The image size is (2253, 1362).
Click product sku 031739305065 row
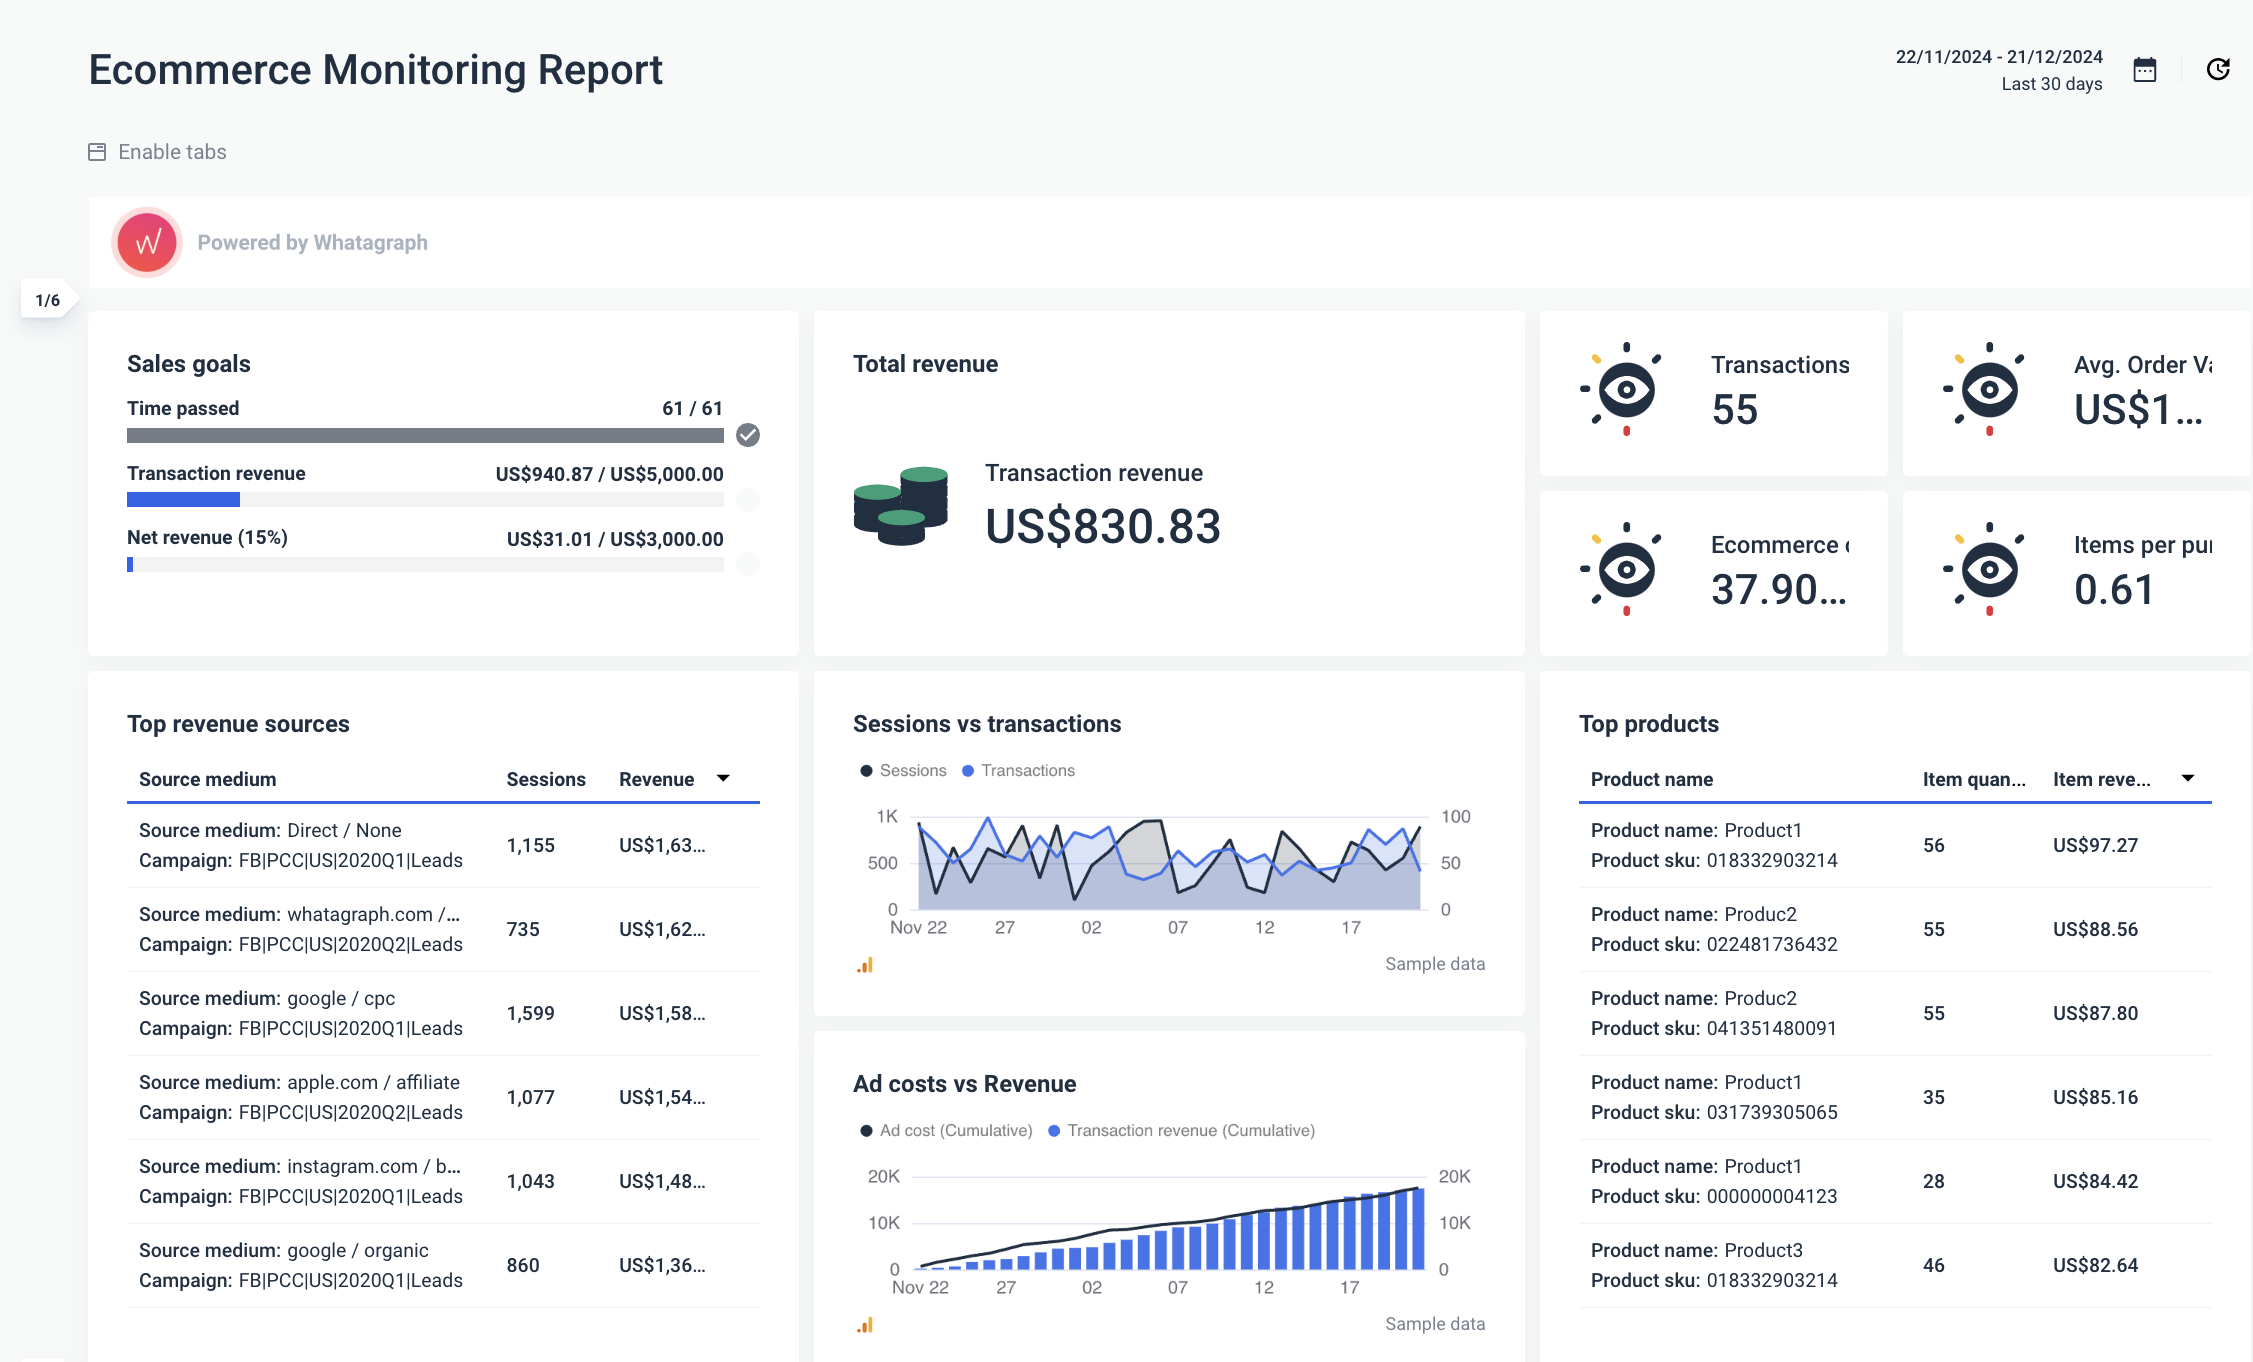[x=1895, y=1098]
